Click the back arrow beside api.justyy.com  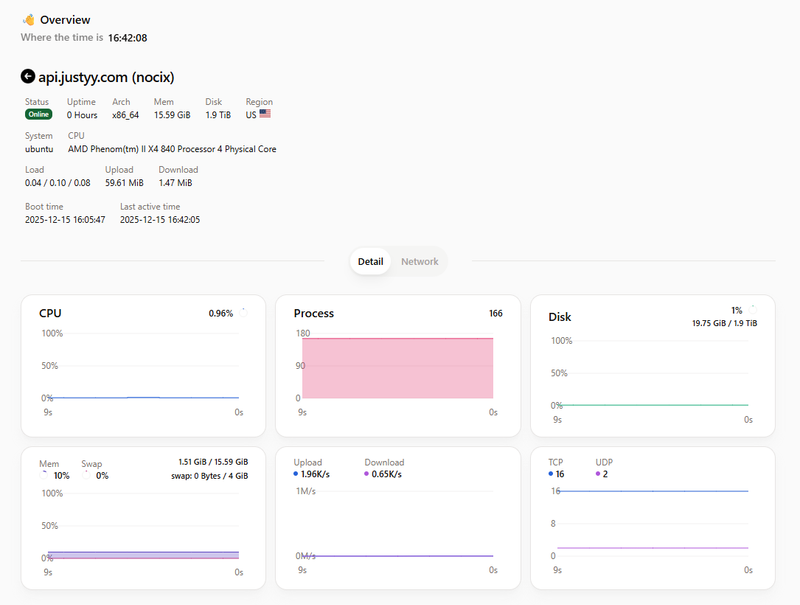point(28,76)
